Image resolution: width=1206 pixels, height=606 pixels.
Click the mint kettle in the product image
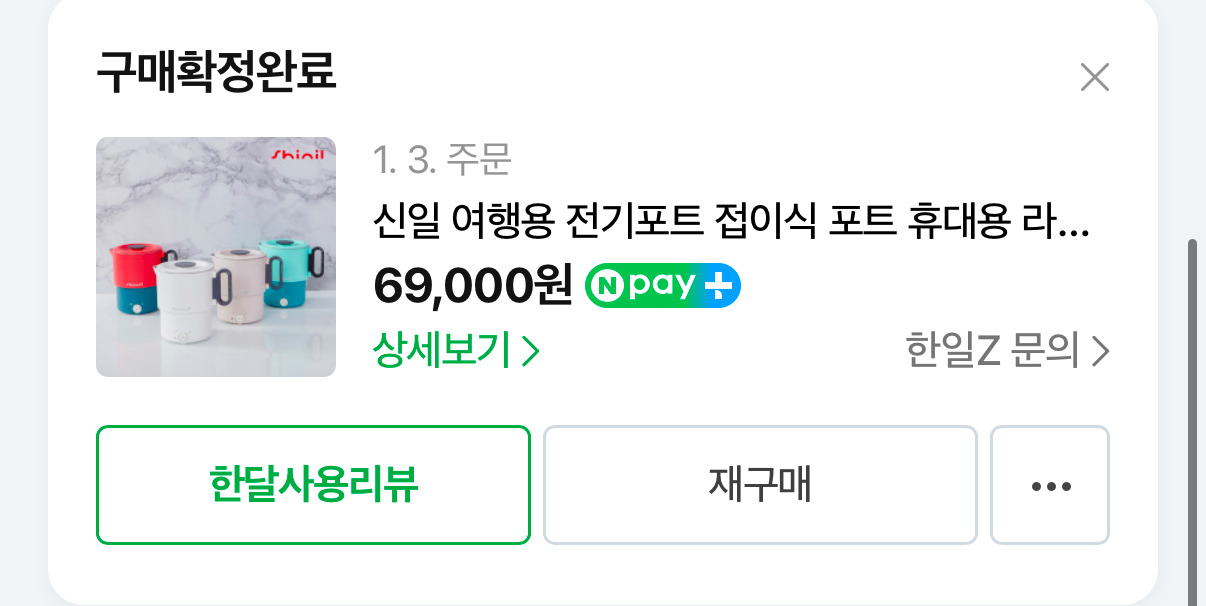pos(290,268)
